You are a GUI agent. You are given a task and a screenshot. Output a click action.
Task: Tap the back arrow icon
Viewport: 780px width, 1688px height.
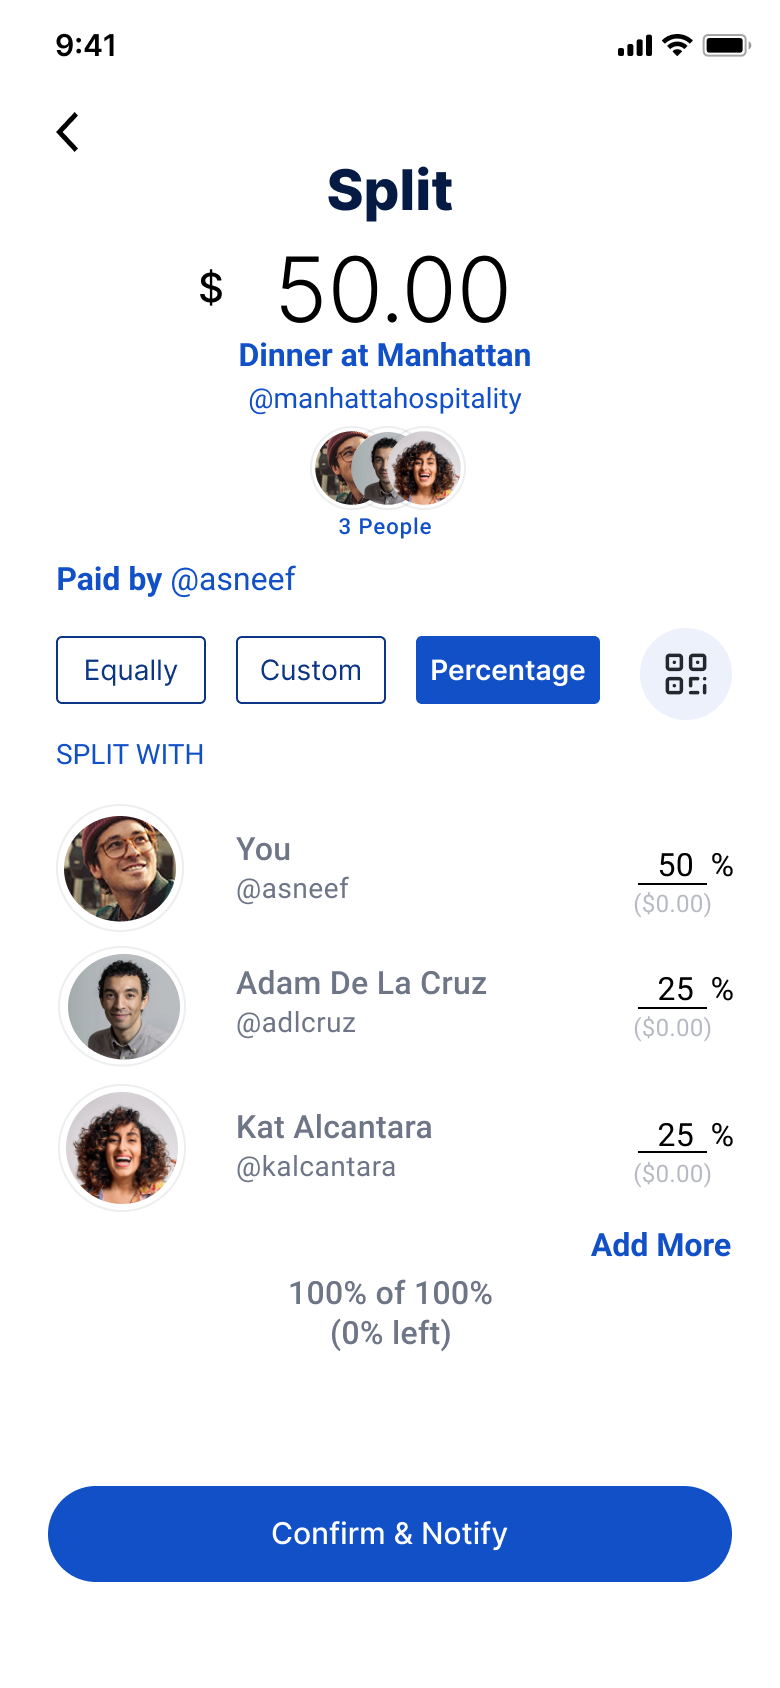click(68, 132)
